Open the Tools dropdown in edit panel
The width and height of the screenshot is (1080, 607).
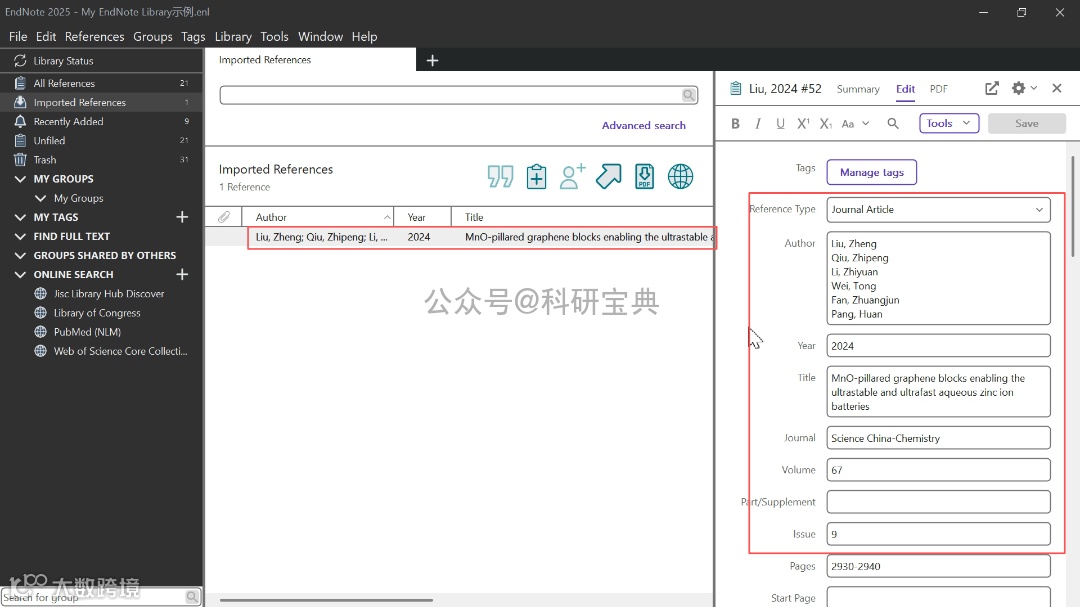pyautogui.click(x=949, y=123)
